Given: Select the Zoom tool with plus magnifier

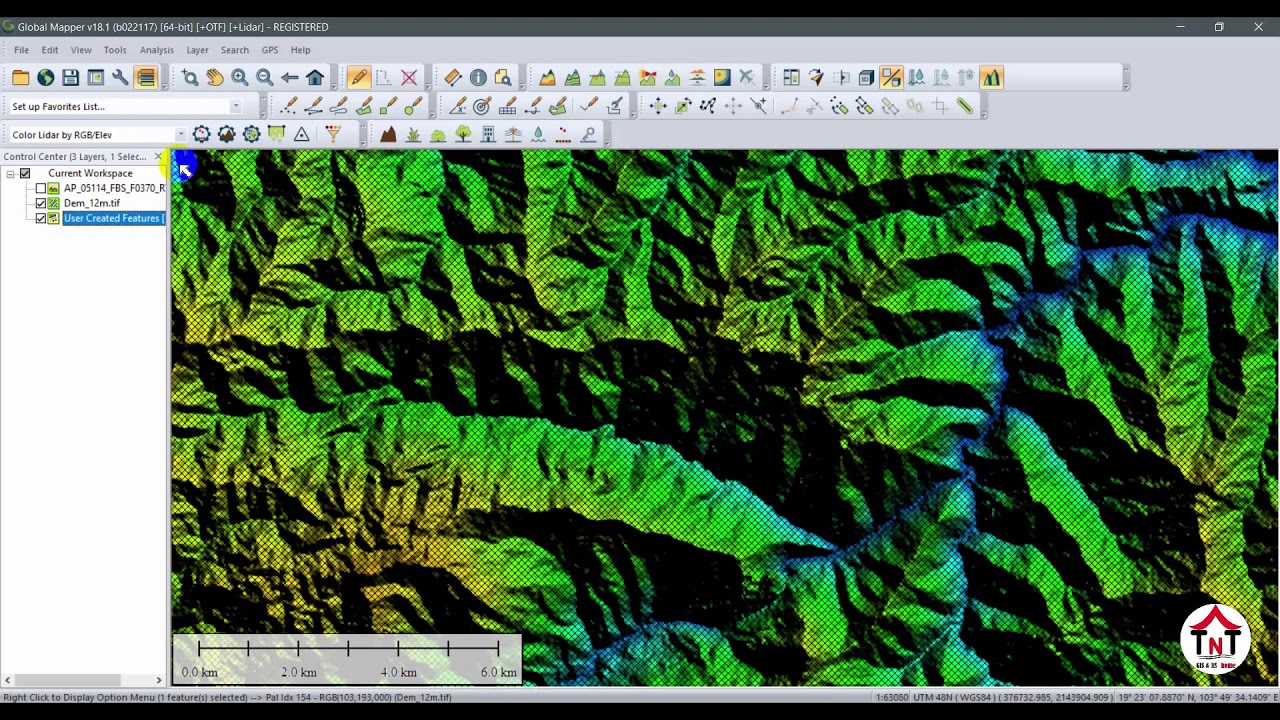Looking at the screenshot, I should [190, 78].
